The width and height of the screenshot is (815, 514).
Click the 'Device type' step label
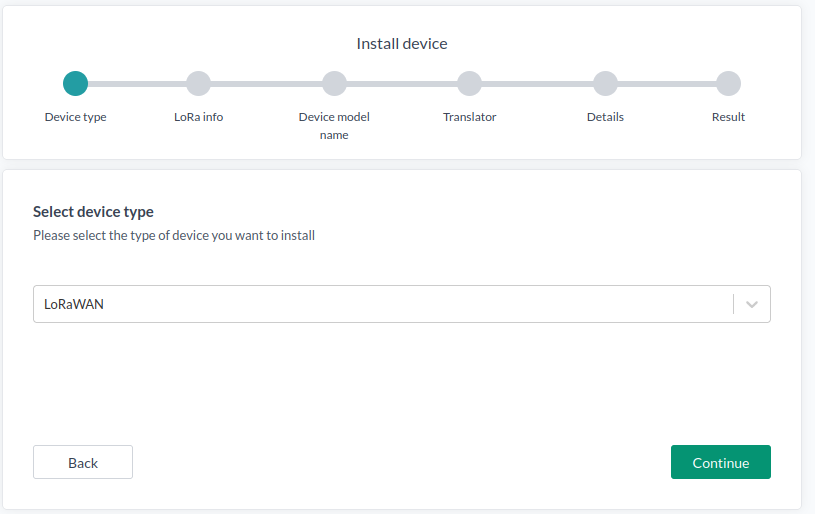75,117
